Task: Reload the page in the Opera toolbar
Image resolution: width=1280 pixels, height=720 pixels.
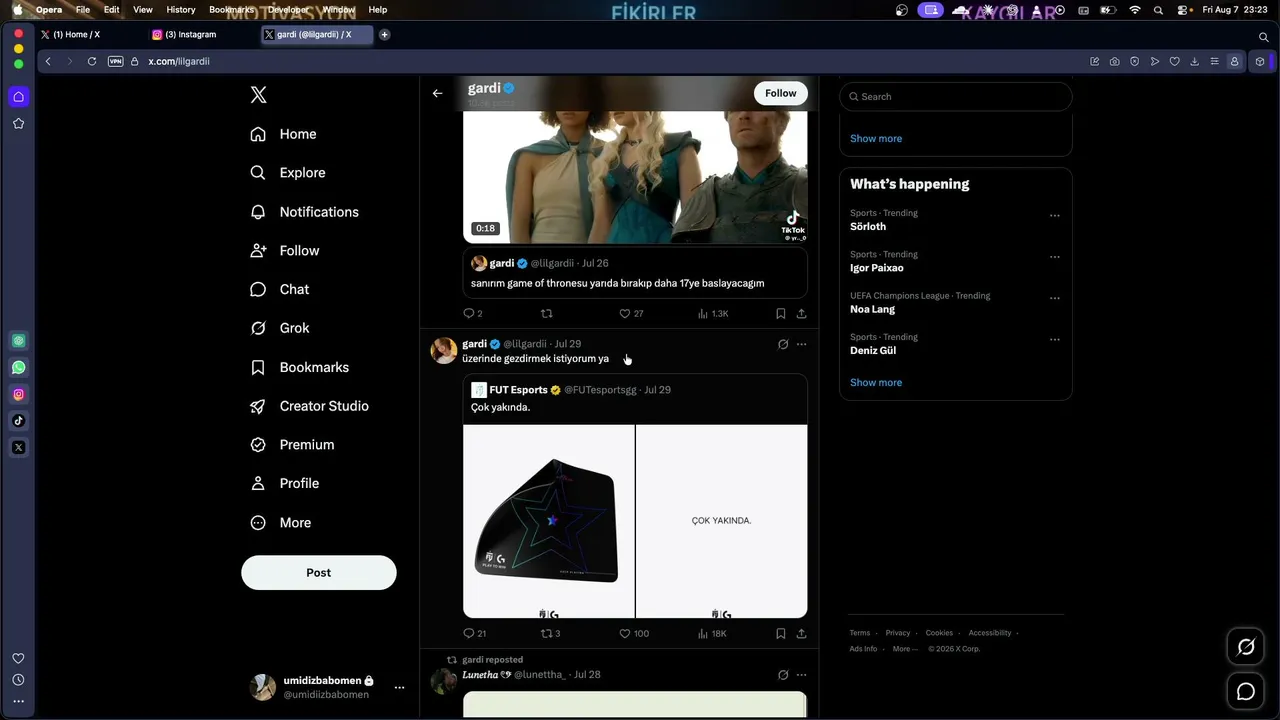Action: click(92, 61)
